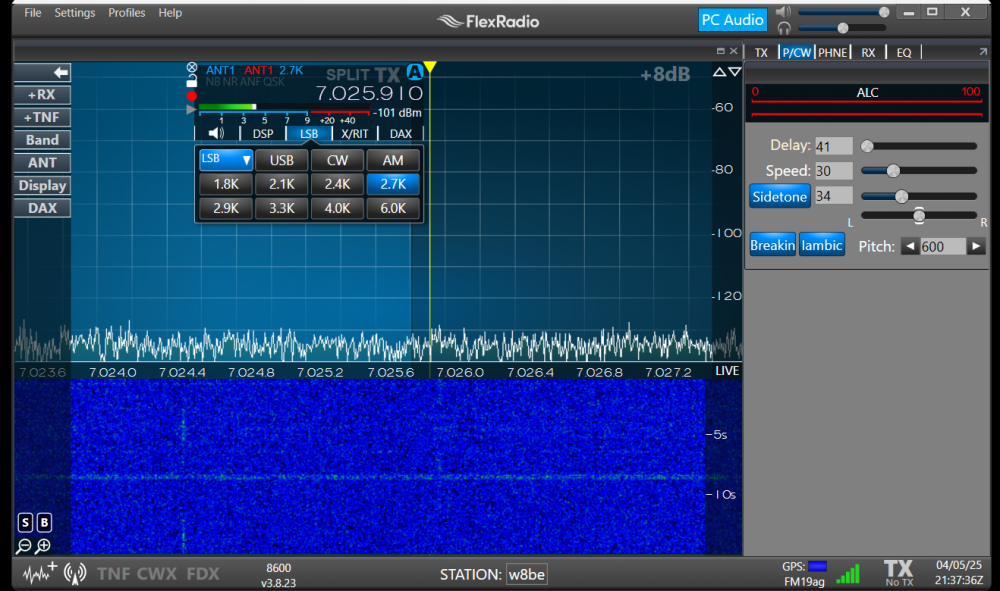Viewport: 1000px width, 591px height.
Task: Open the TX antenna ANT1 red selector
Action: point(258,70)
